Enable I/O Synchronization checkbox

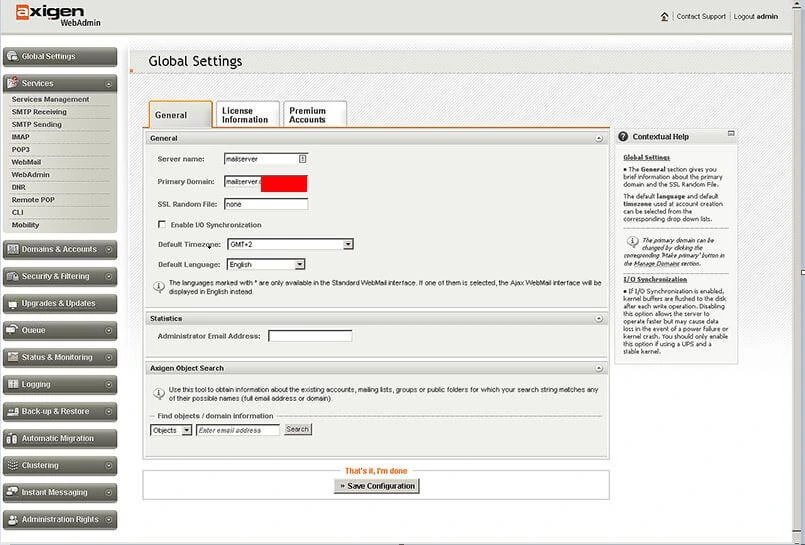coord(162,224)
